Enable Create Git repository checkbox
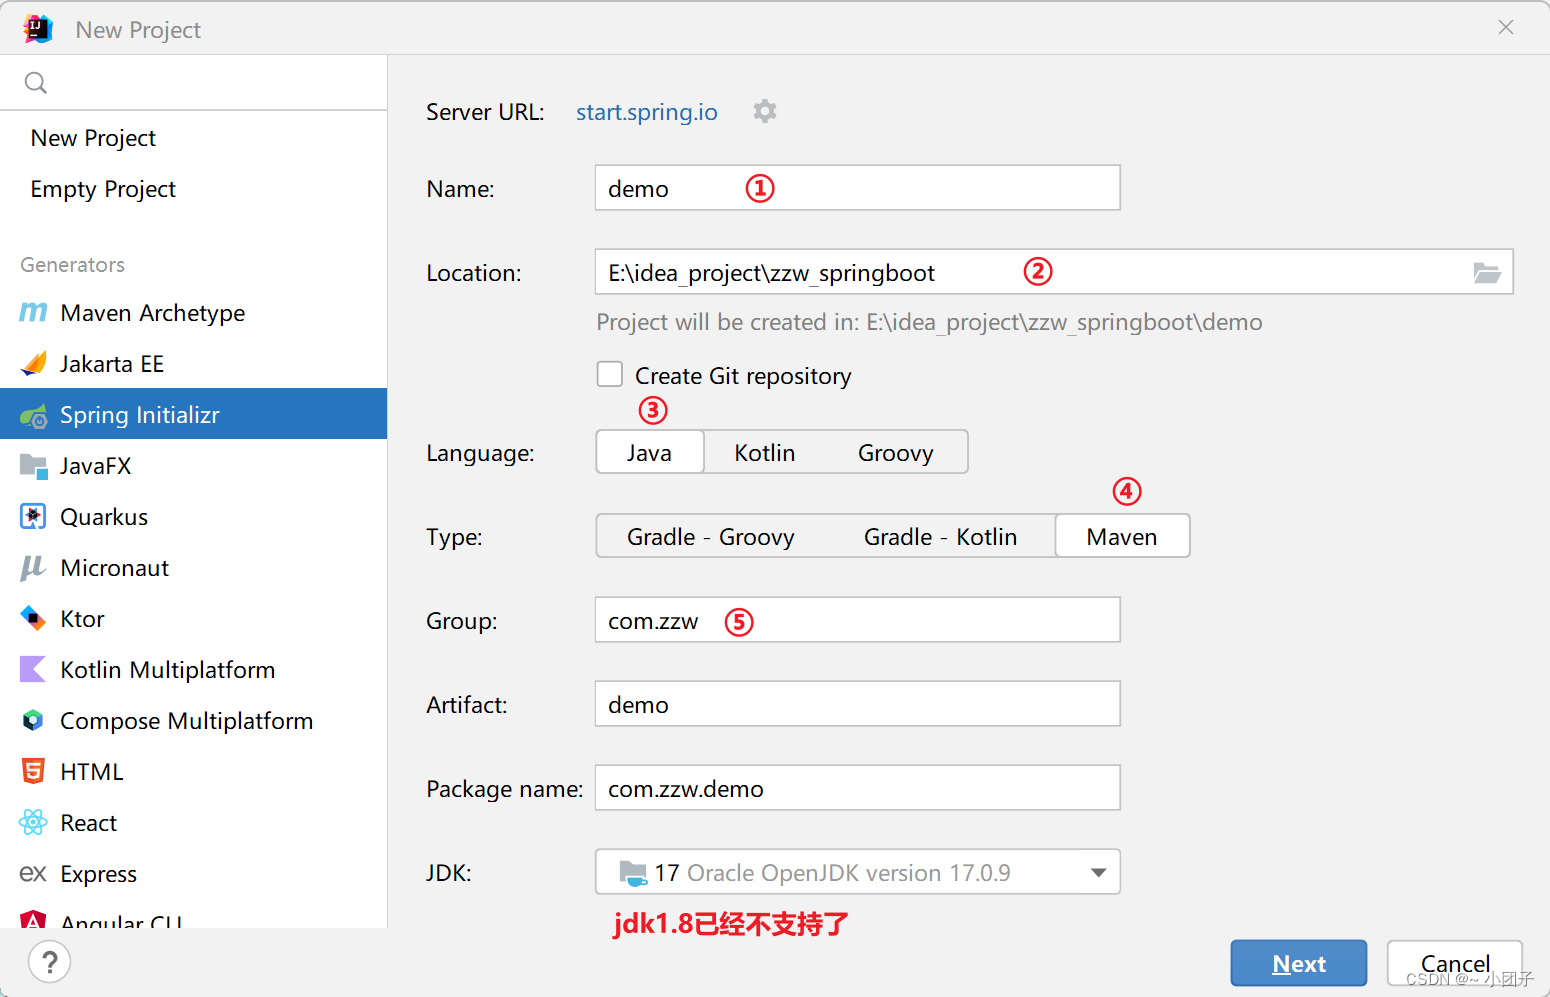This screenshot has height=997, width=1550. (x=610, y=374)
